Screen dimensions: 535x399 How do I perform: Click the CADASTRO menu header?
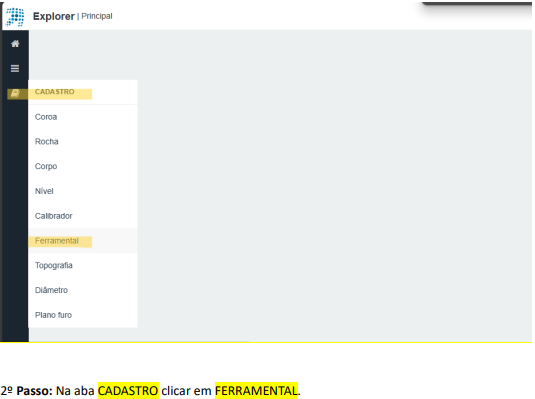pos(55,92)
